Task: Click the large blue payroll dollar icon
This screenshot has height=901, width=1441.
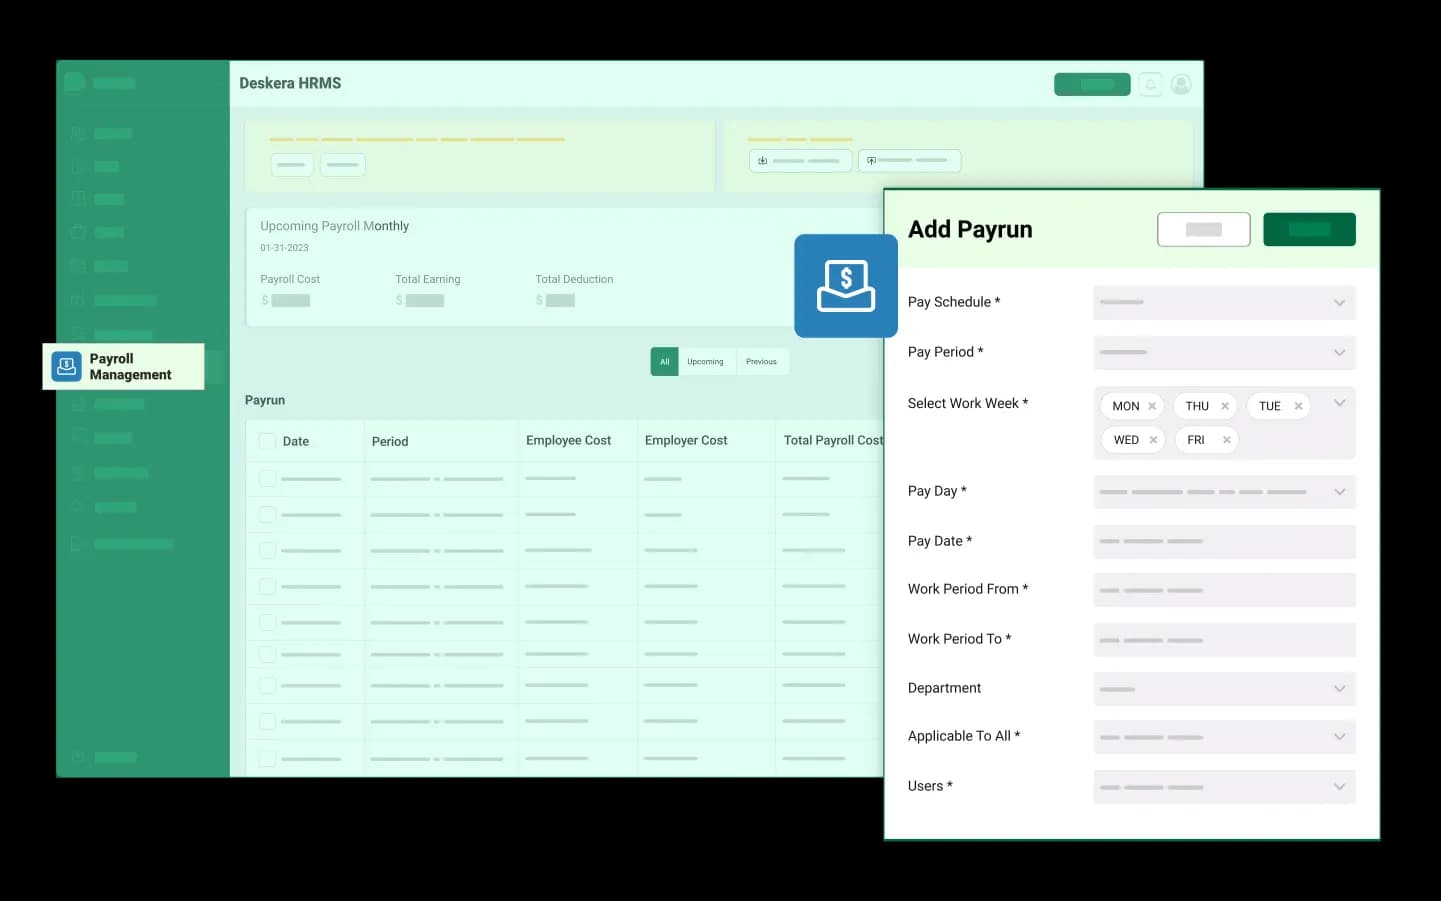Action: point(846,286)
